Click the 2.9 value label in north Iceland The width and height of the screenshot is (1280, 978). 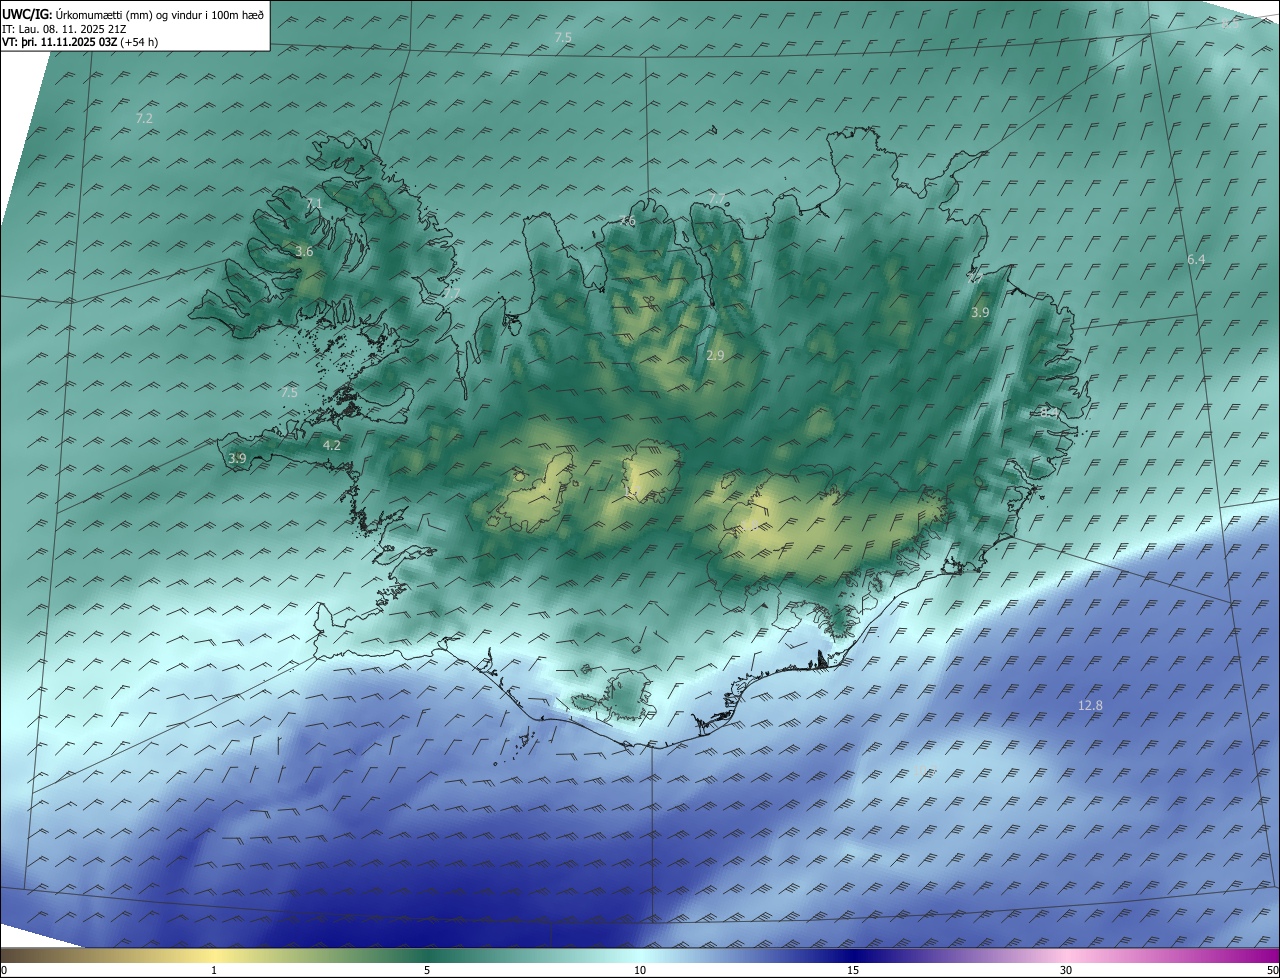(715, 355)
